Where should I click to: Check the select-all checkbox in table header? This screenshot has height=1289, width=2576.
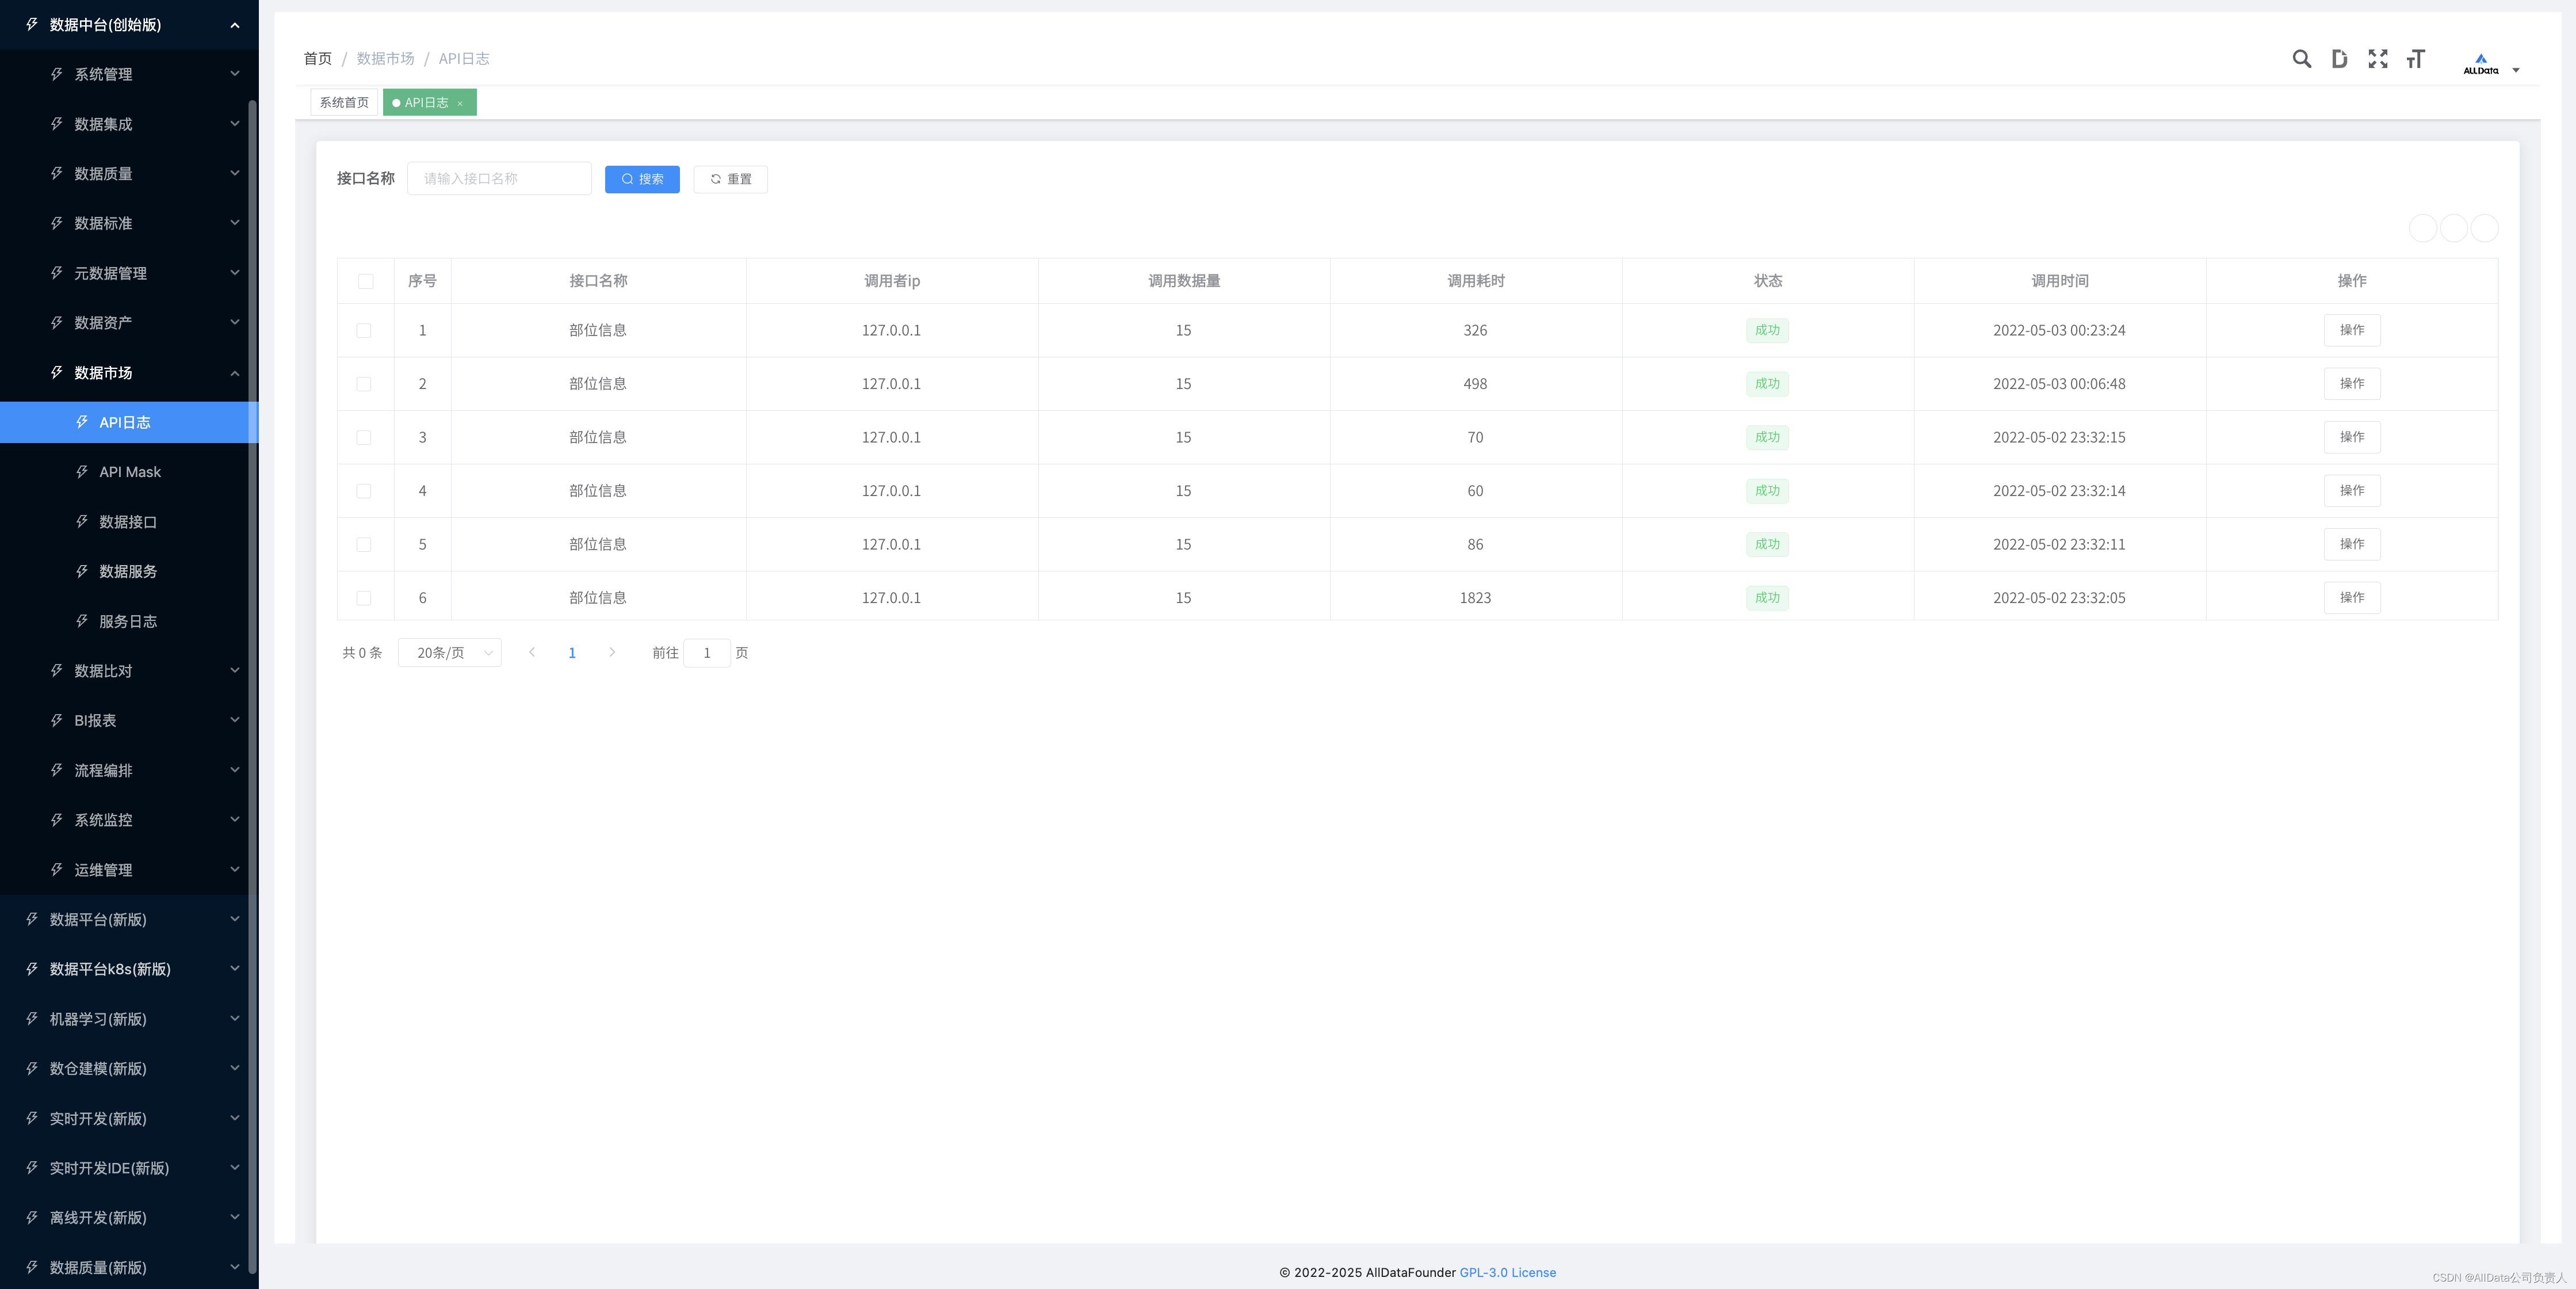365,281
